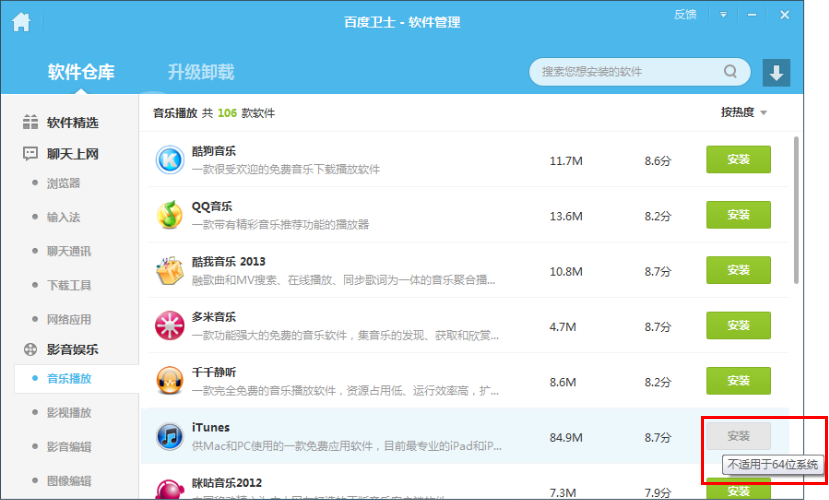Click the software search input field

[625, 72]
